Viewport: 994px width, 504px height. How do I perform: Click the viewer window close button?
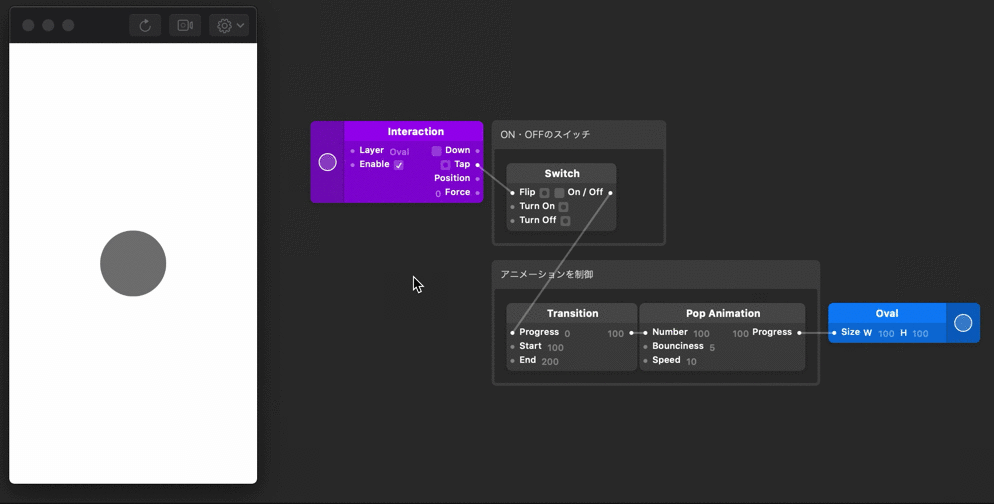(x=28, y=25)
